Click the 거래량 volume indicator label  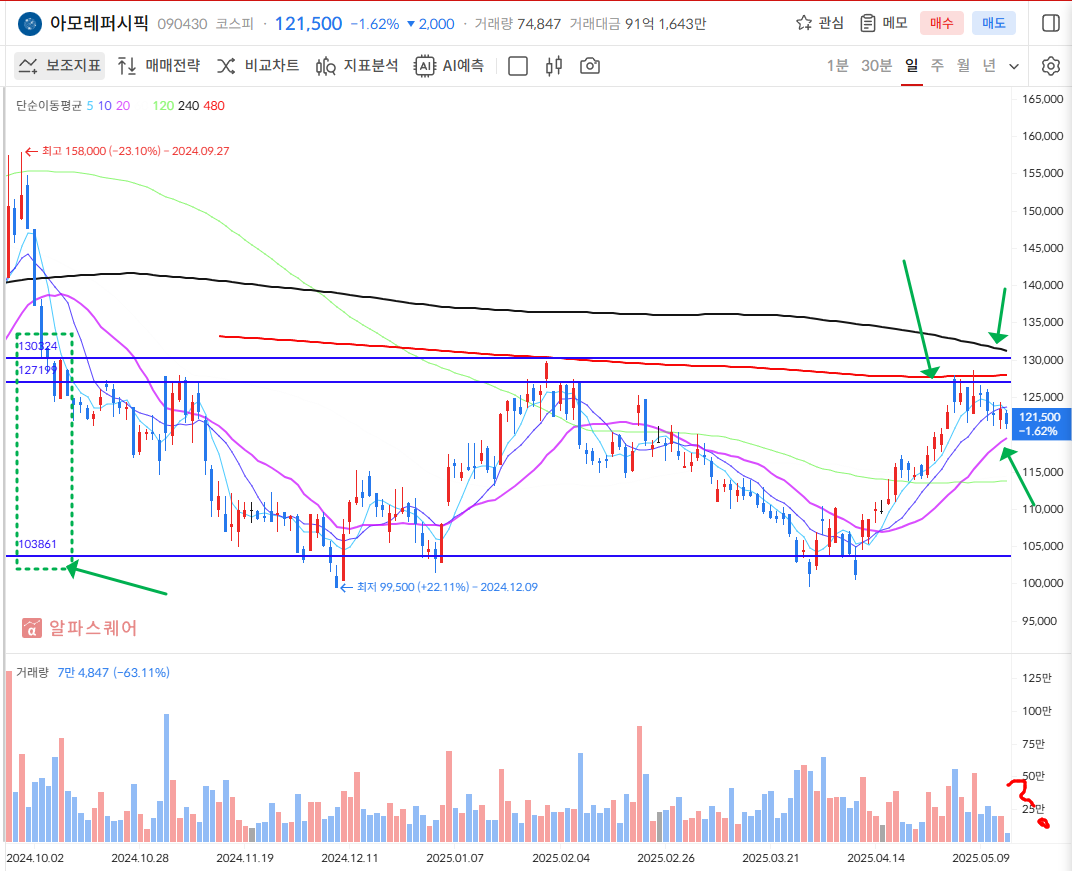32,673
